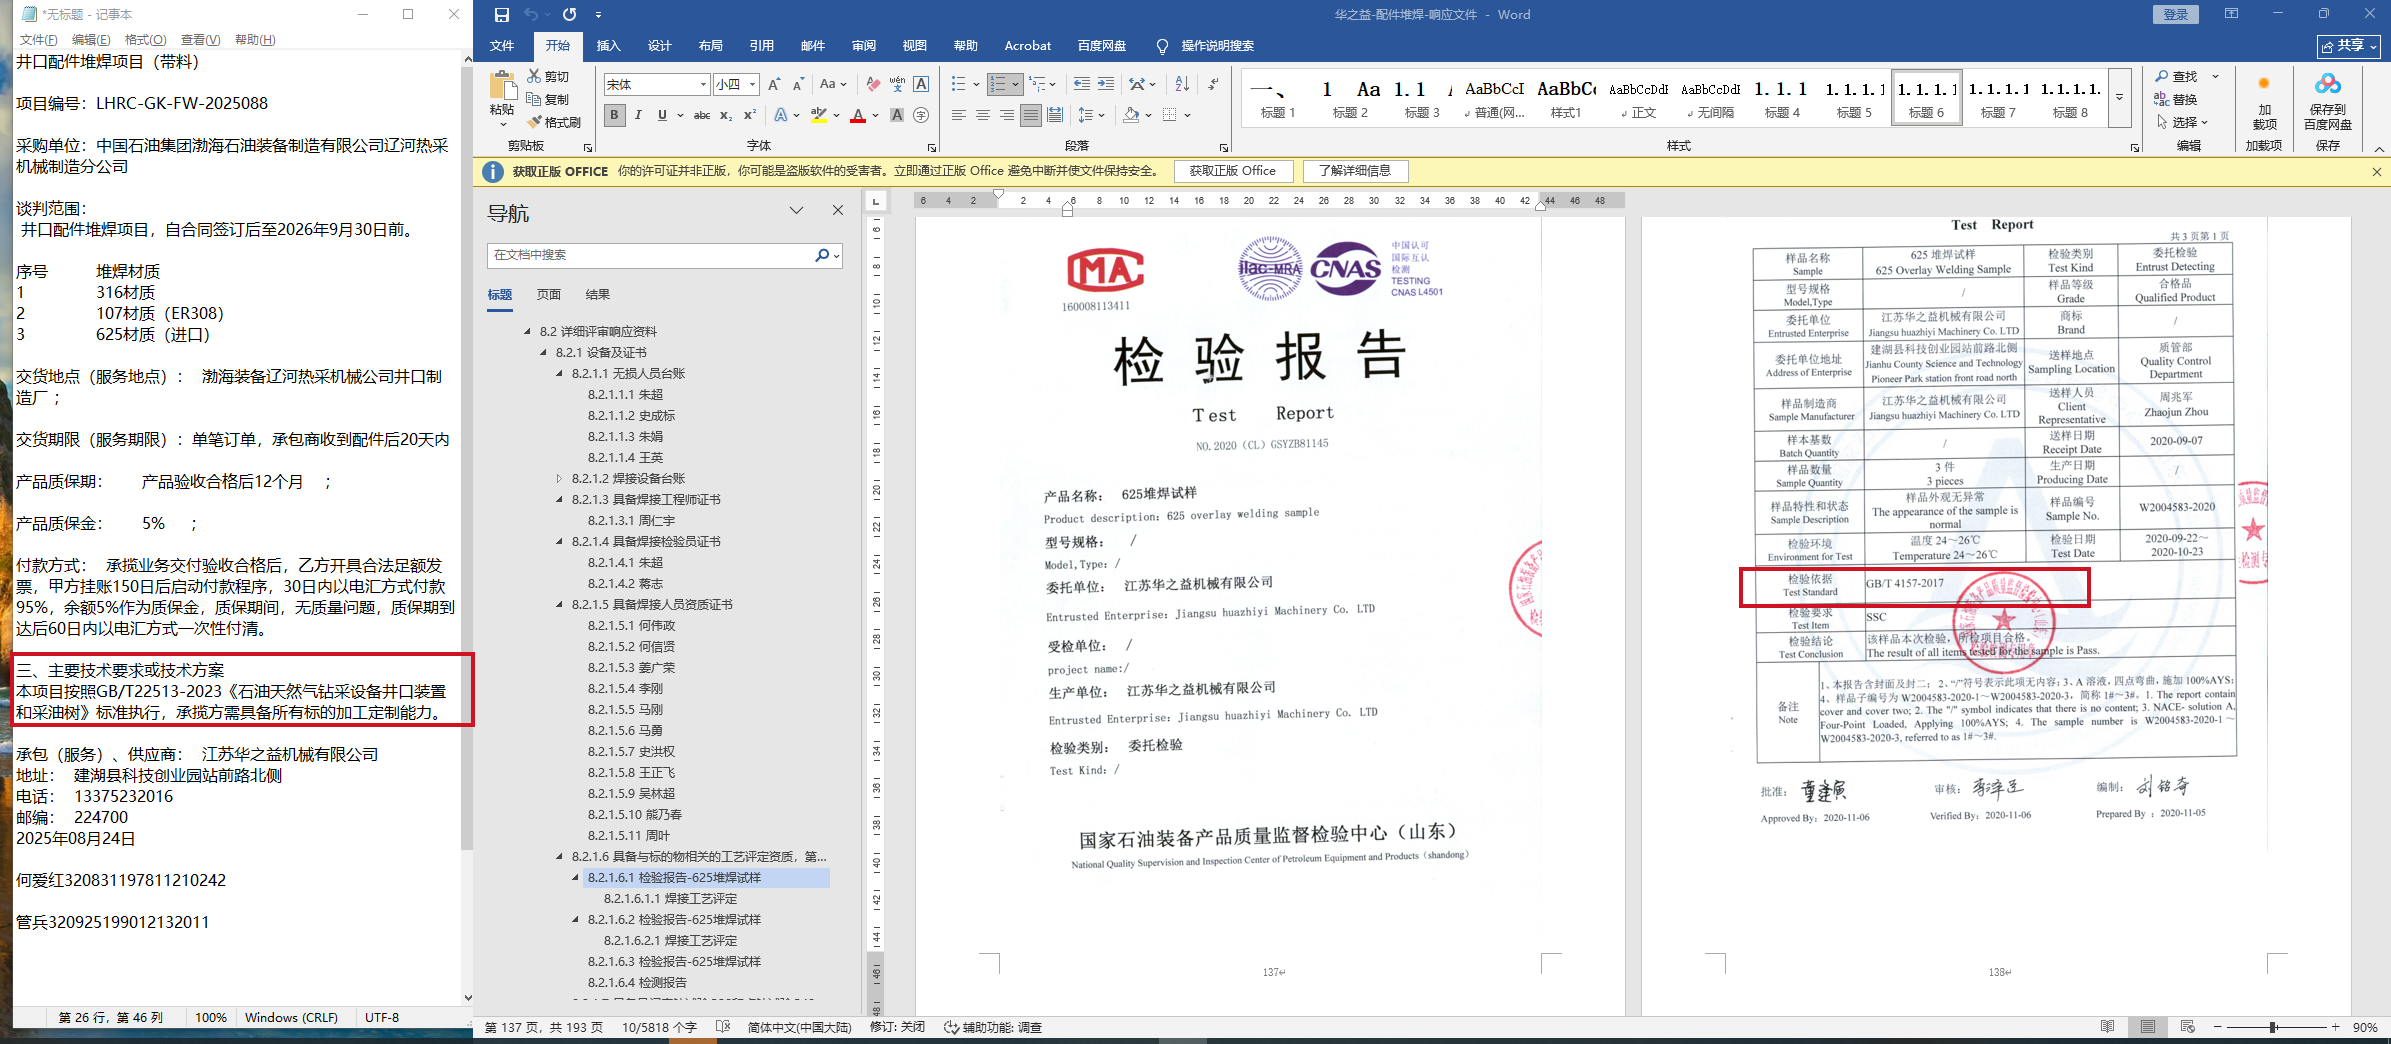Screen dimensions: 2391x1044
Task: Click the Cut (剪切) scissors icon
Action: [535, 77]
